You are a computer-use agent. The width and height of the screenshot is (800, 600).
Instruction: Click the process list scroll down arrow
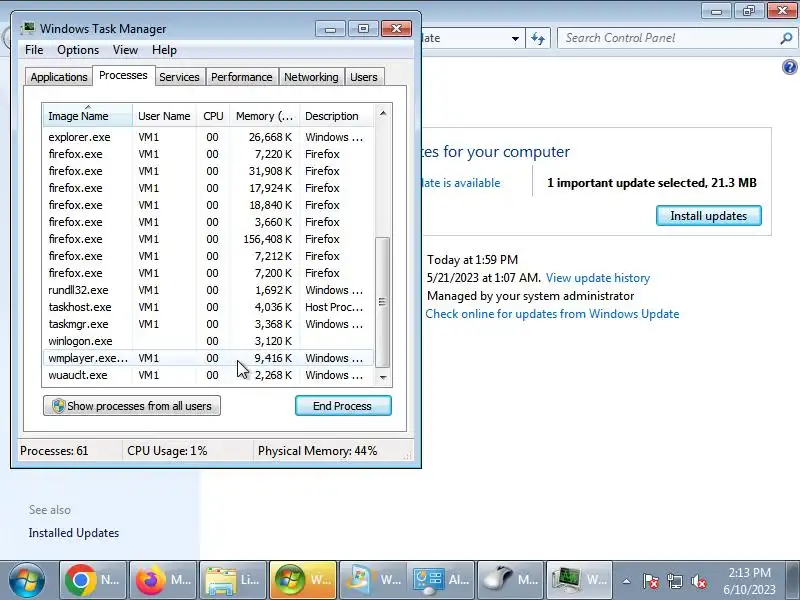point(383,378)
